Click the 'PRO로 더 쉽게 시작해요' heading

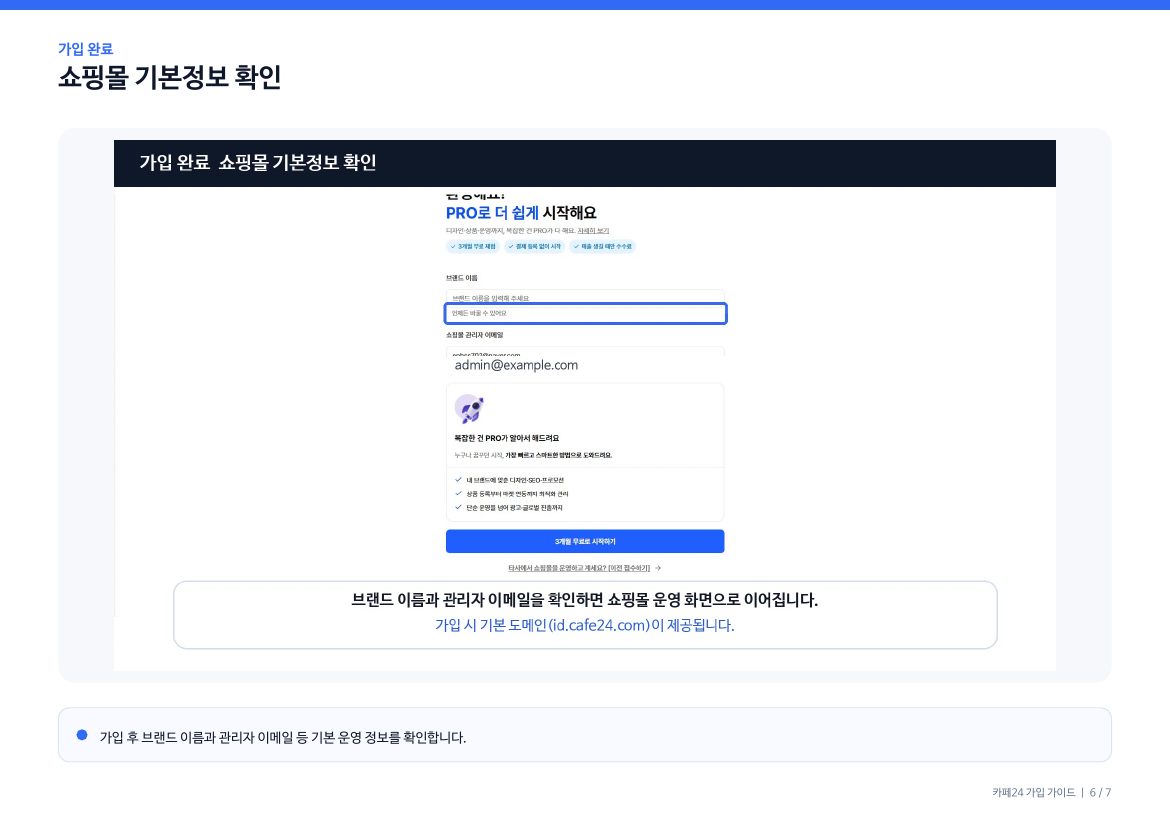pos(521,213)
